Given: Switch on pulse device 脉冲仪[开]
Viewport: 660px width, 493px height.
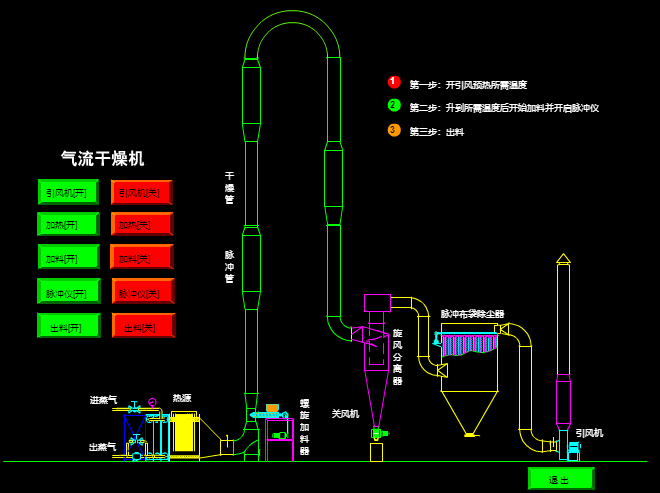Looking at the screenshot, I should click(x=69, y=291).
